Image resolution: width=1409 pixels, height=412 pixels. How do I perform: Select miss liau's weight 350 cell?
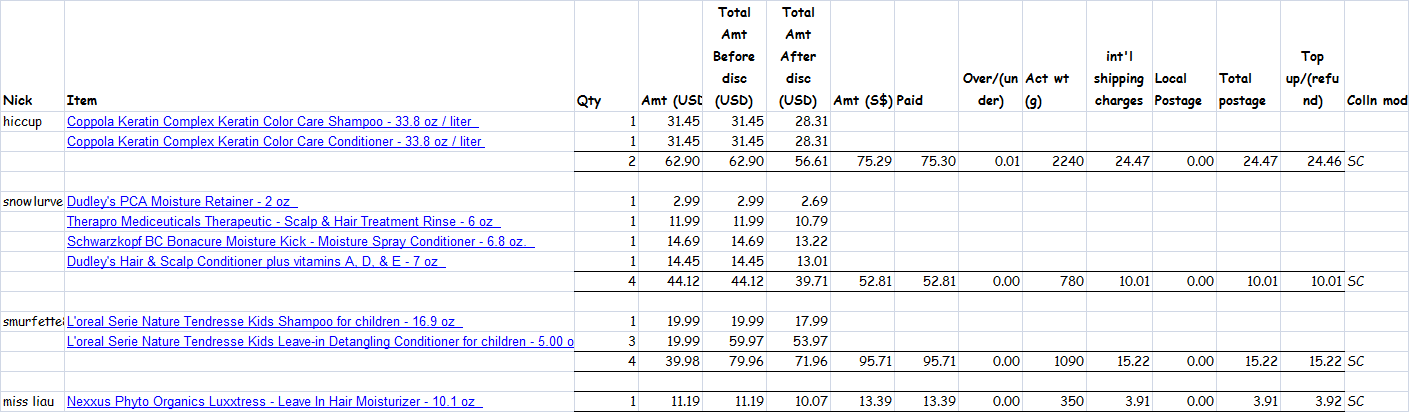point(1054,401)
